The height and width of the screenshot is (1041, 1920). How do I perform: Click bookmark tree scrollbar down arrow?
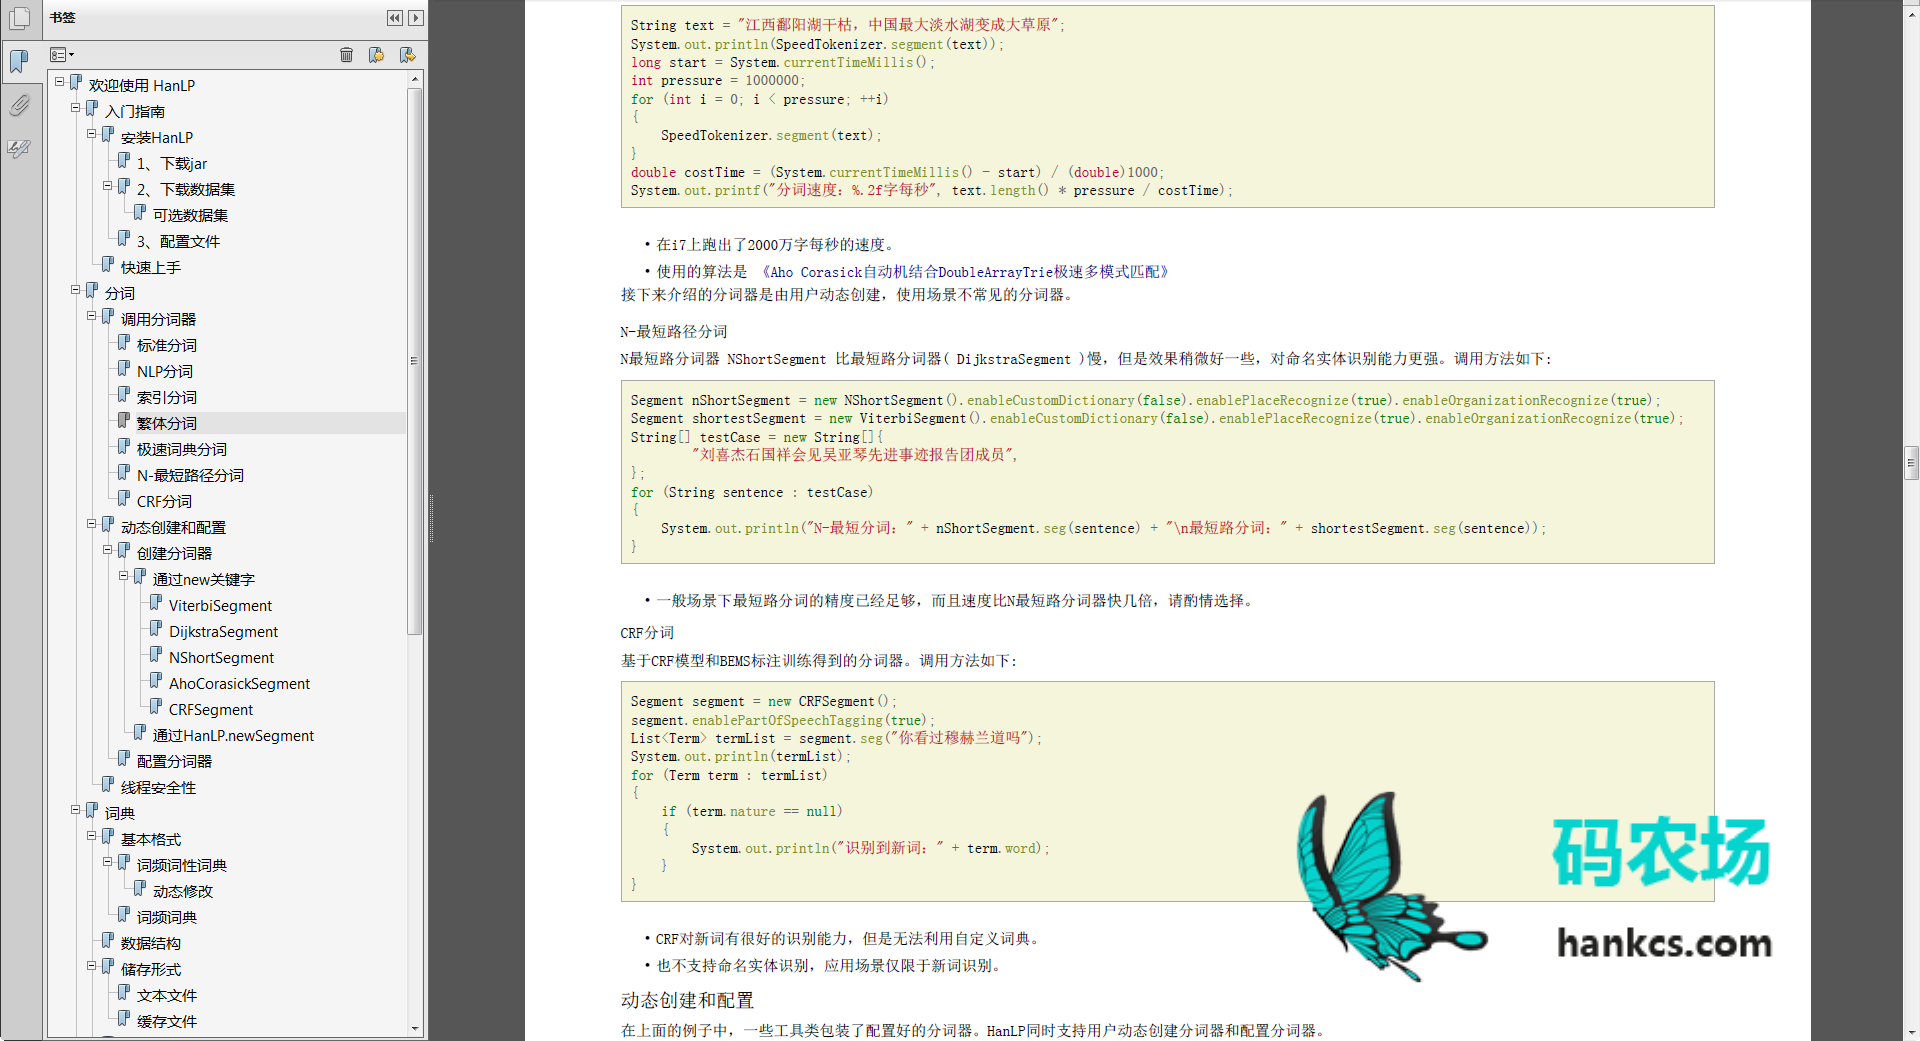coord(415,1028)
